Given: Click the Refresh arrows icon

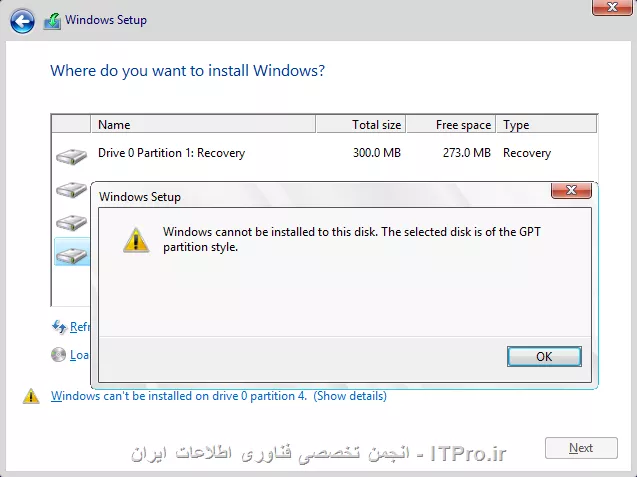Looking at the screenshot, I should point(59,327).
